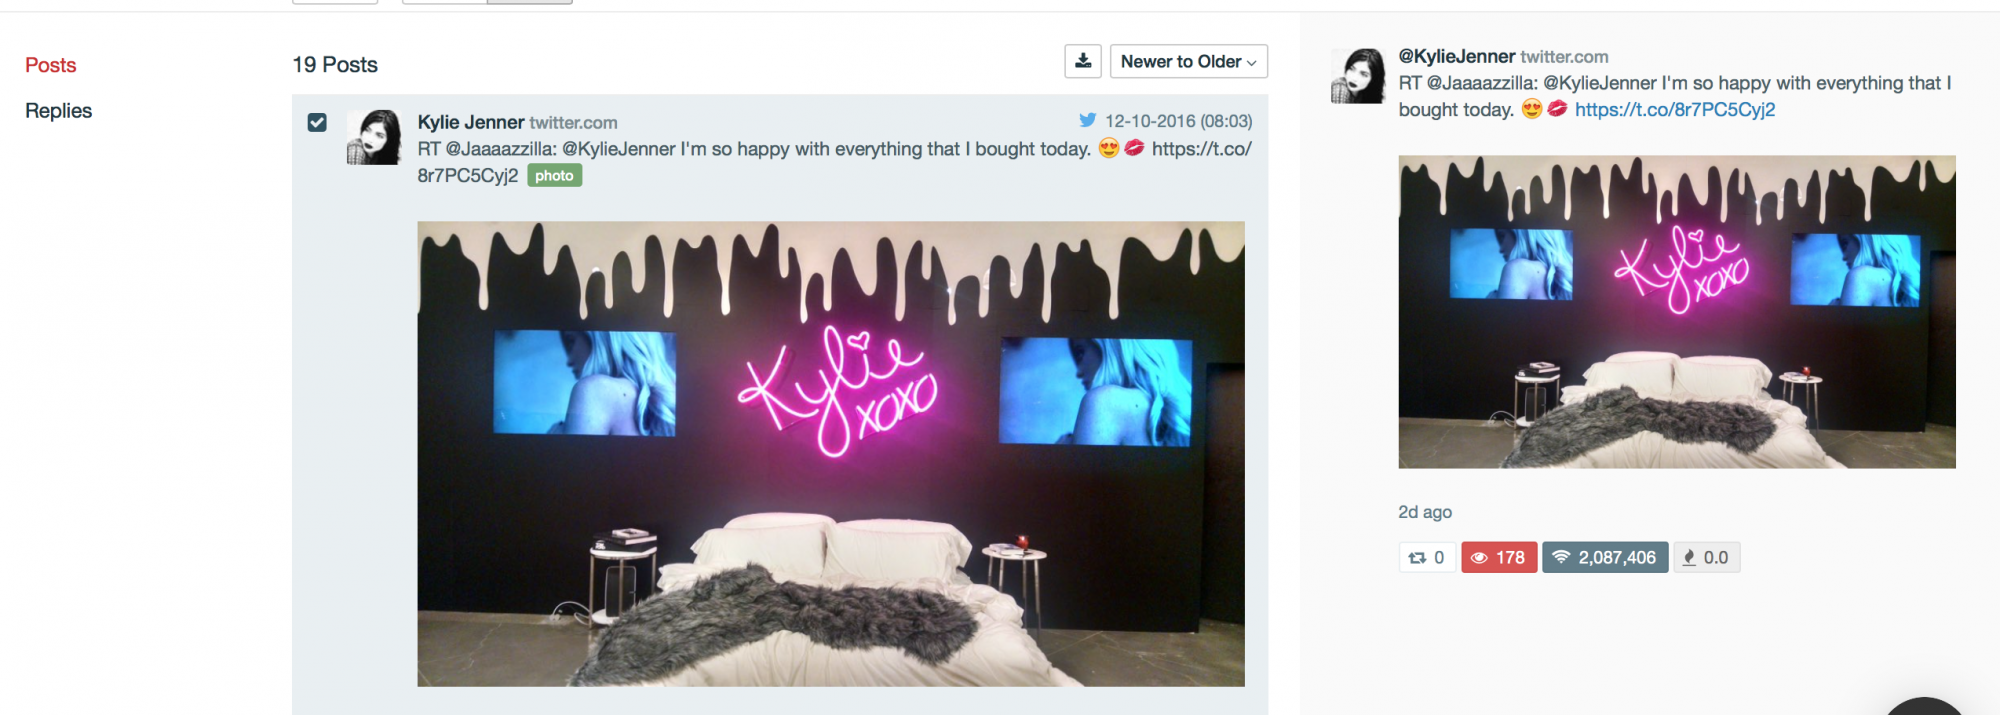The image size is (2000, 715).
Task: Click the Twitter bird icon beside post date
Action: coord(1088,121)
